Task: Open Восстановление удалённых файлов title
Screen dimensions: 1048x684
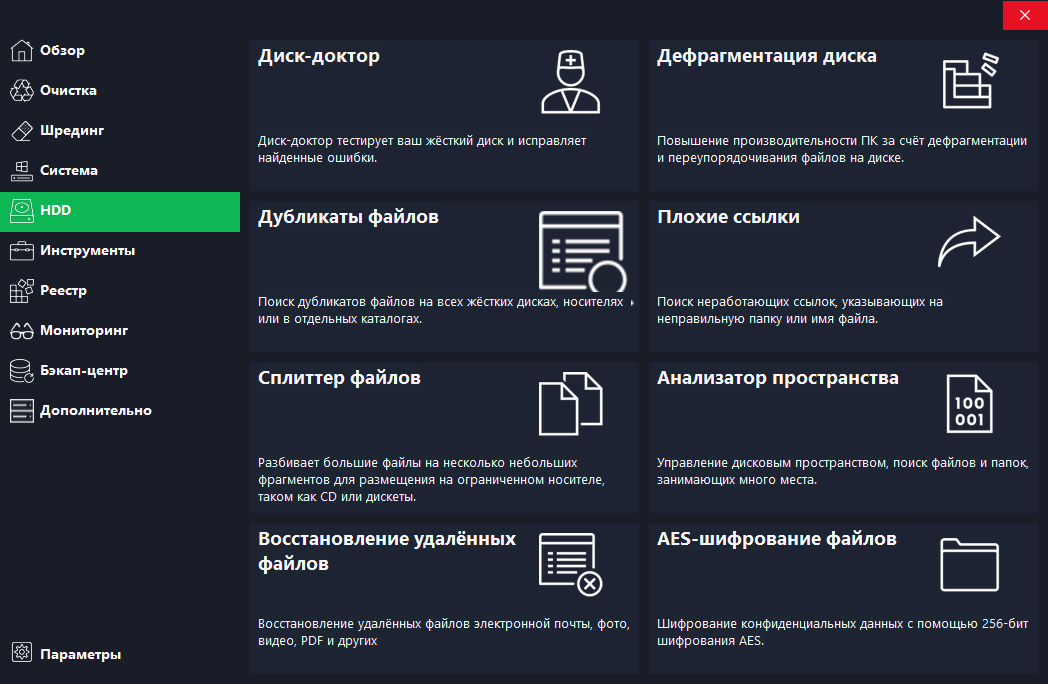Action: click(x=387, y=551)
